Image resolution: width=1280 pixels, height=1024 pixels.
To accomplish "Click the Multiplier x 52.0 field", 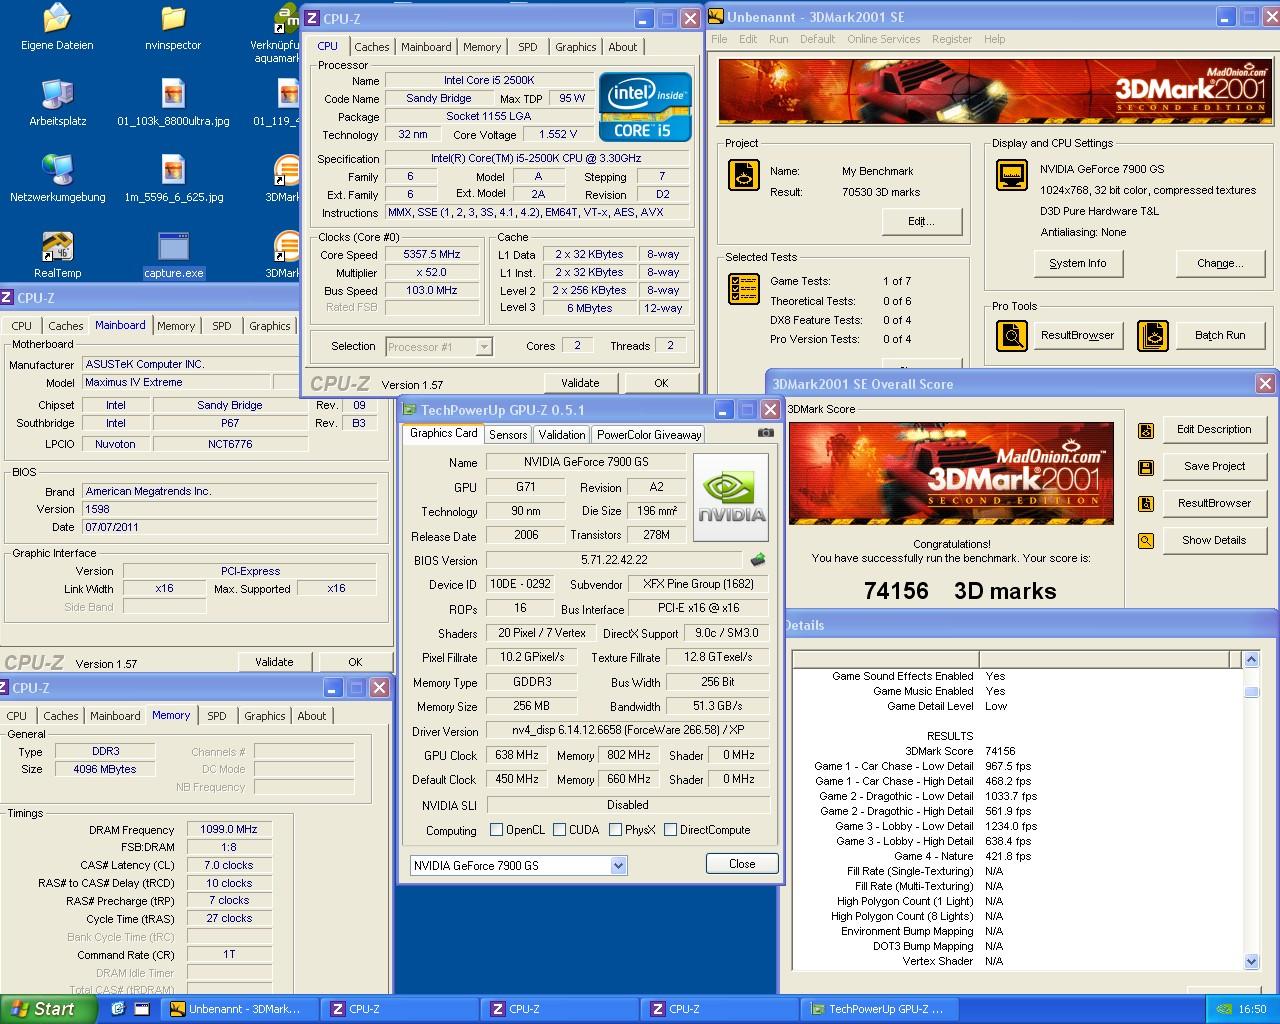I will [x=432, y=273].
